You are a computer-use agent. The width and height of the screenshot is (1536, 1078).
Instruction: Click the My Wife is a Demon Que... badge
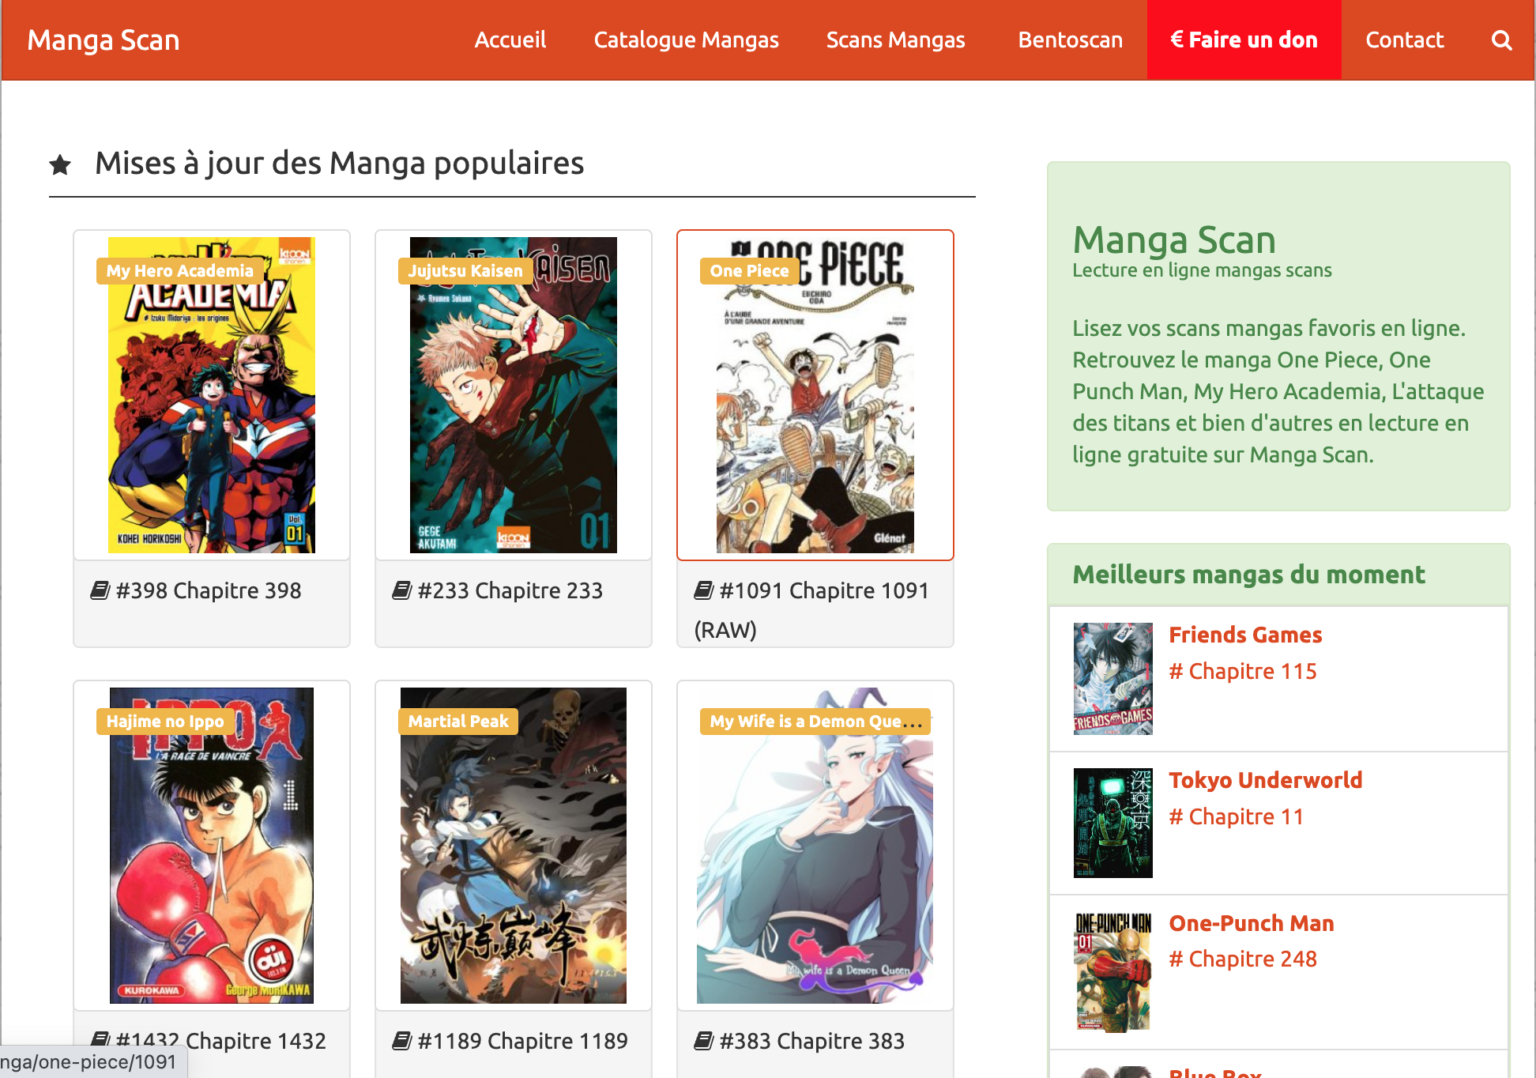coord(815,721)
